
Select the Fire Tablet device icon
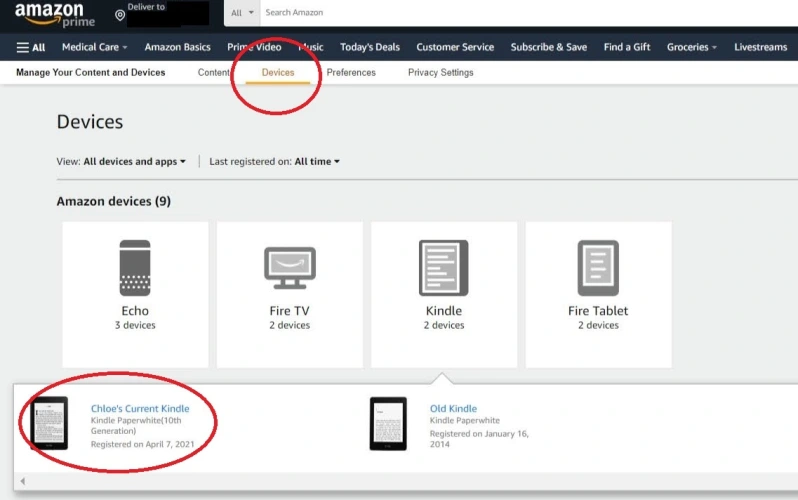pyautogui.click(x=598, y=267)
